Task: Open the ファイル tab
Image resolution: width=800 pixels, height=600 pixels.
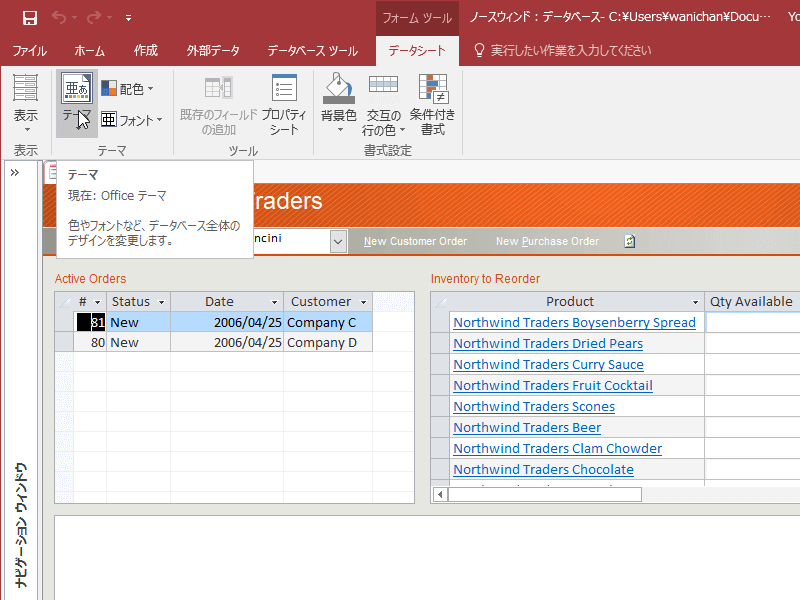Action: click(30, 51)
